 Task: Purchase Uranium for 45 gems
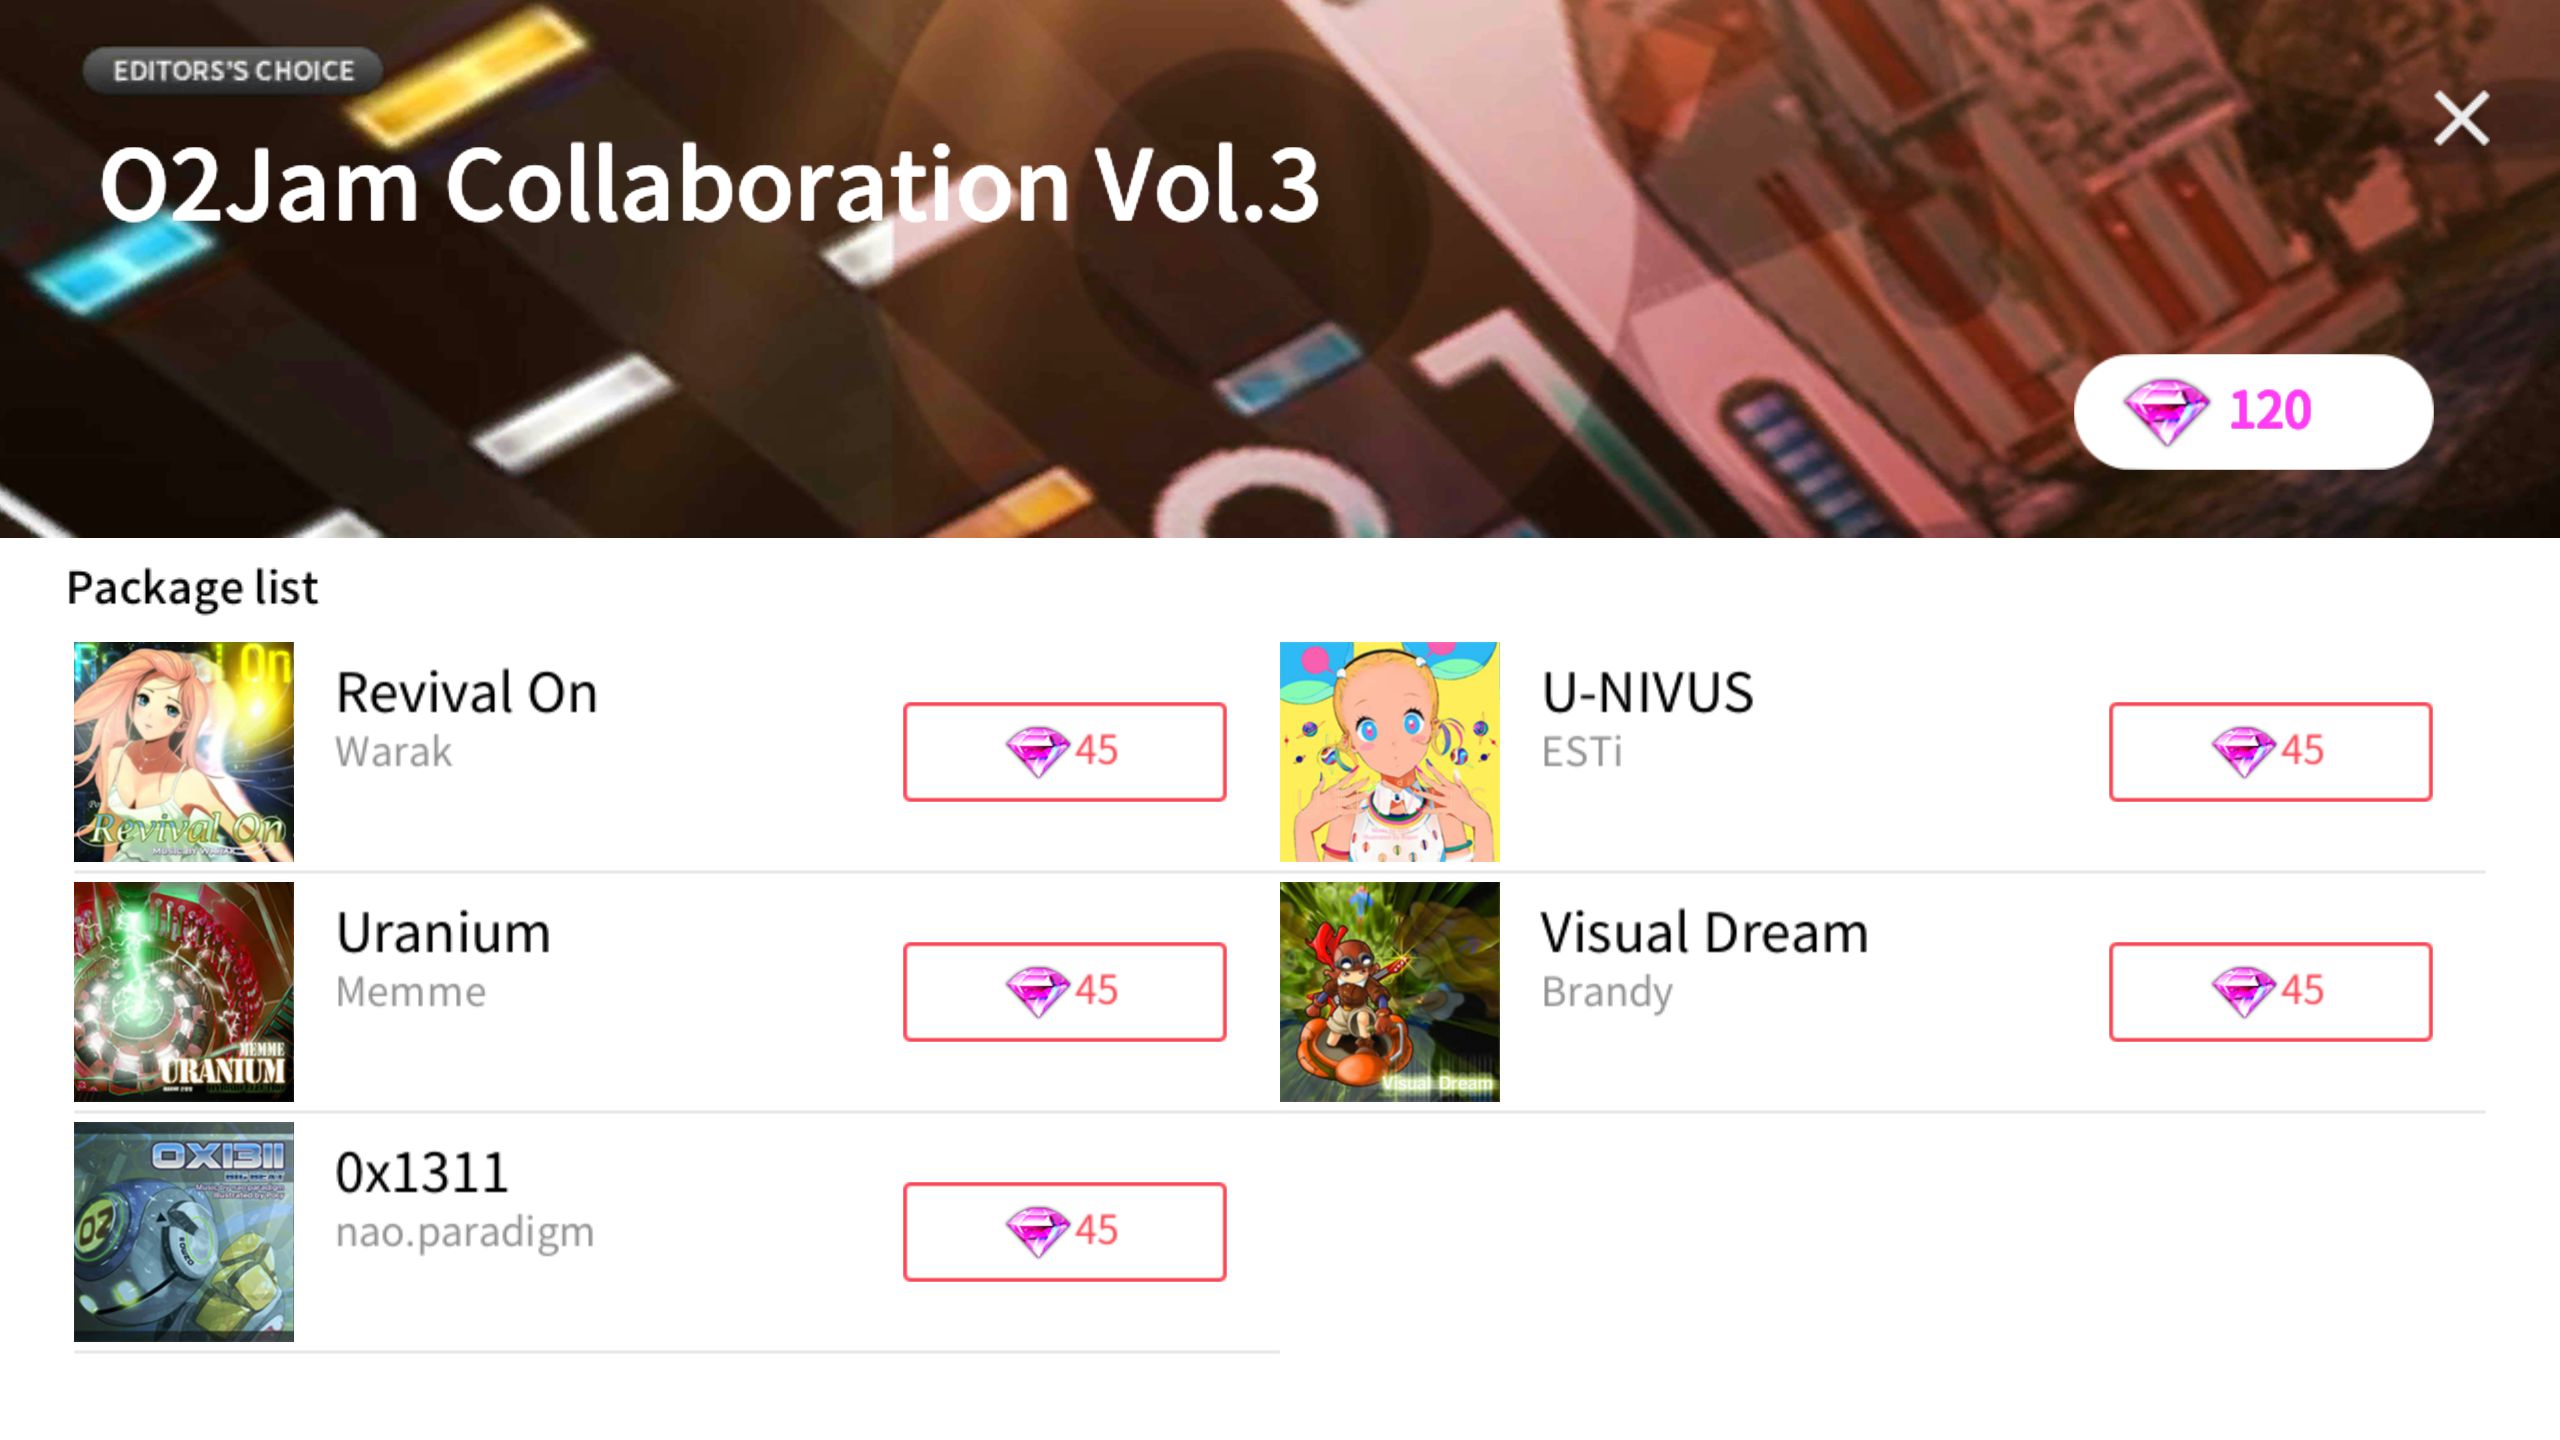pos(1064,991)
